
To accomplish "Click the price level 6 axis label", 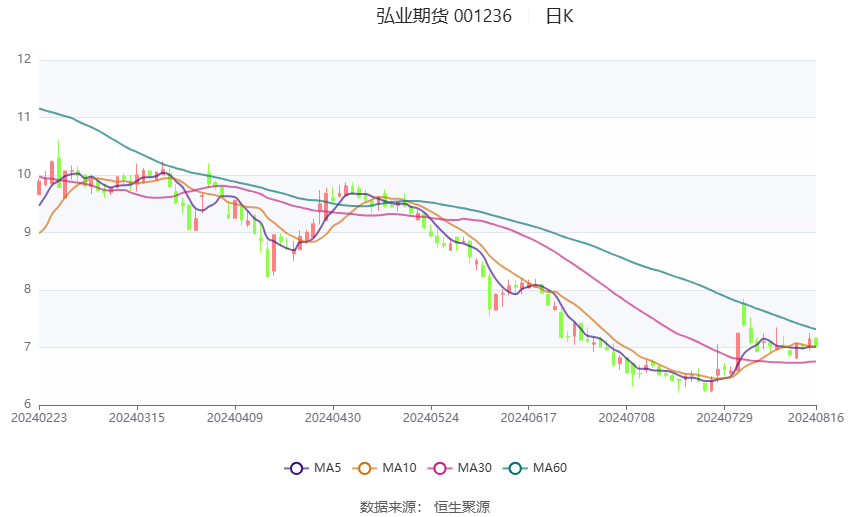I will [28, 404].
